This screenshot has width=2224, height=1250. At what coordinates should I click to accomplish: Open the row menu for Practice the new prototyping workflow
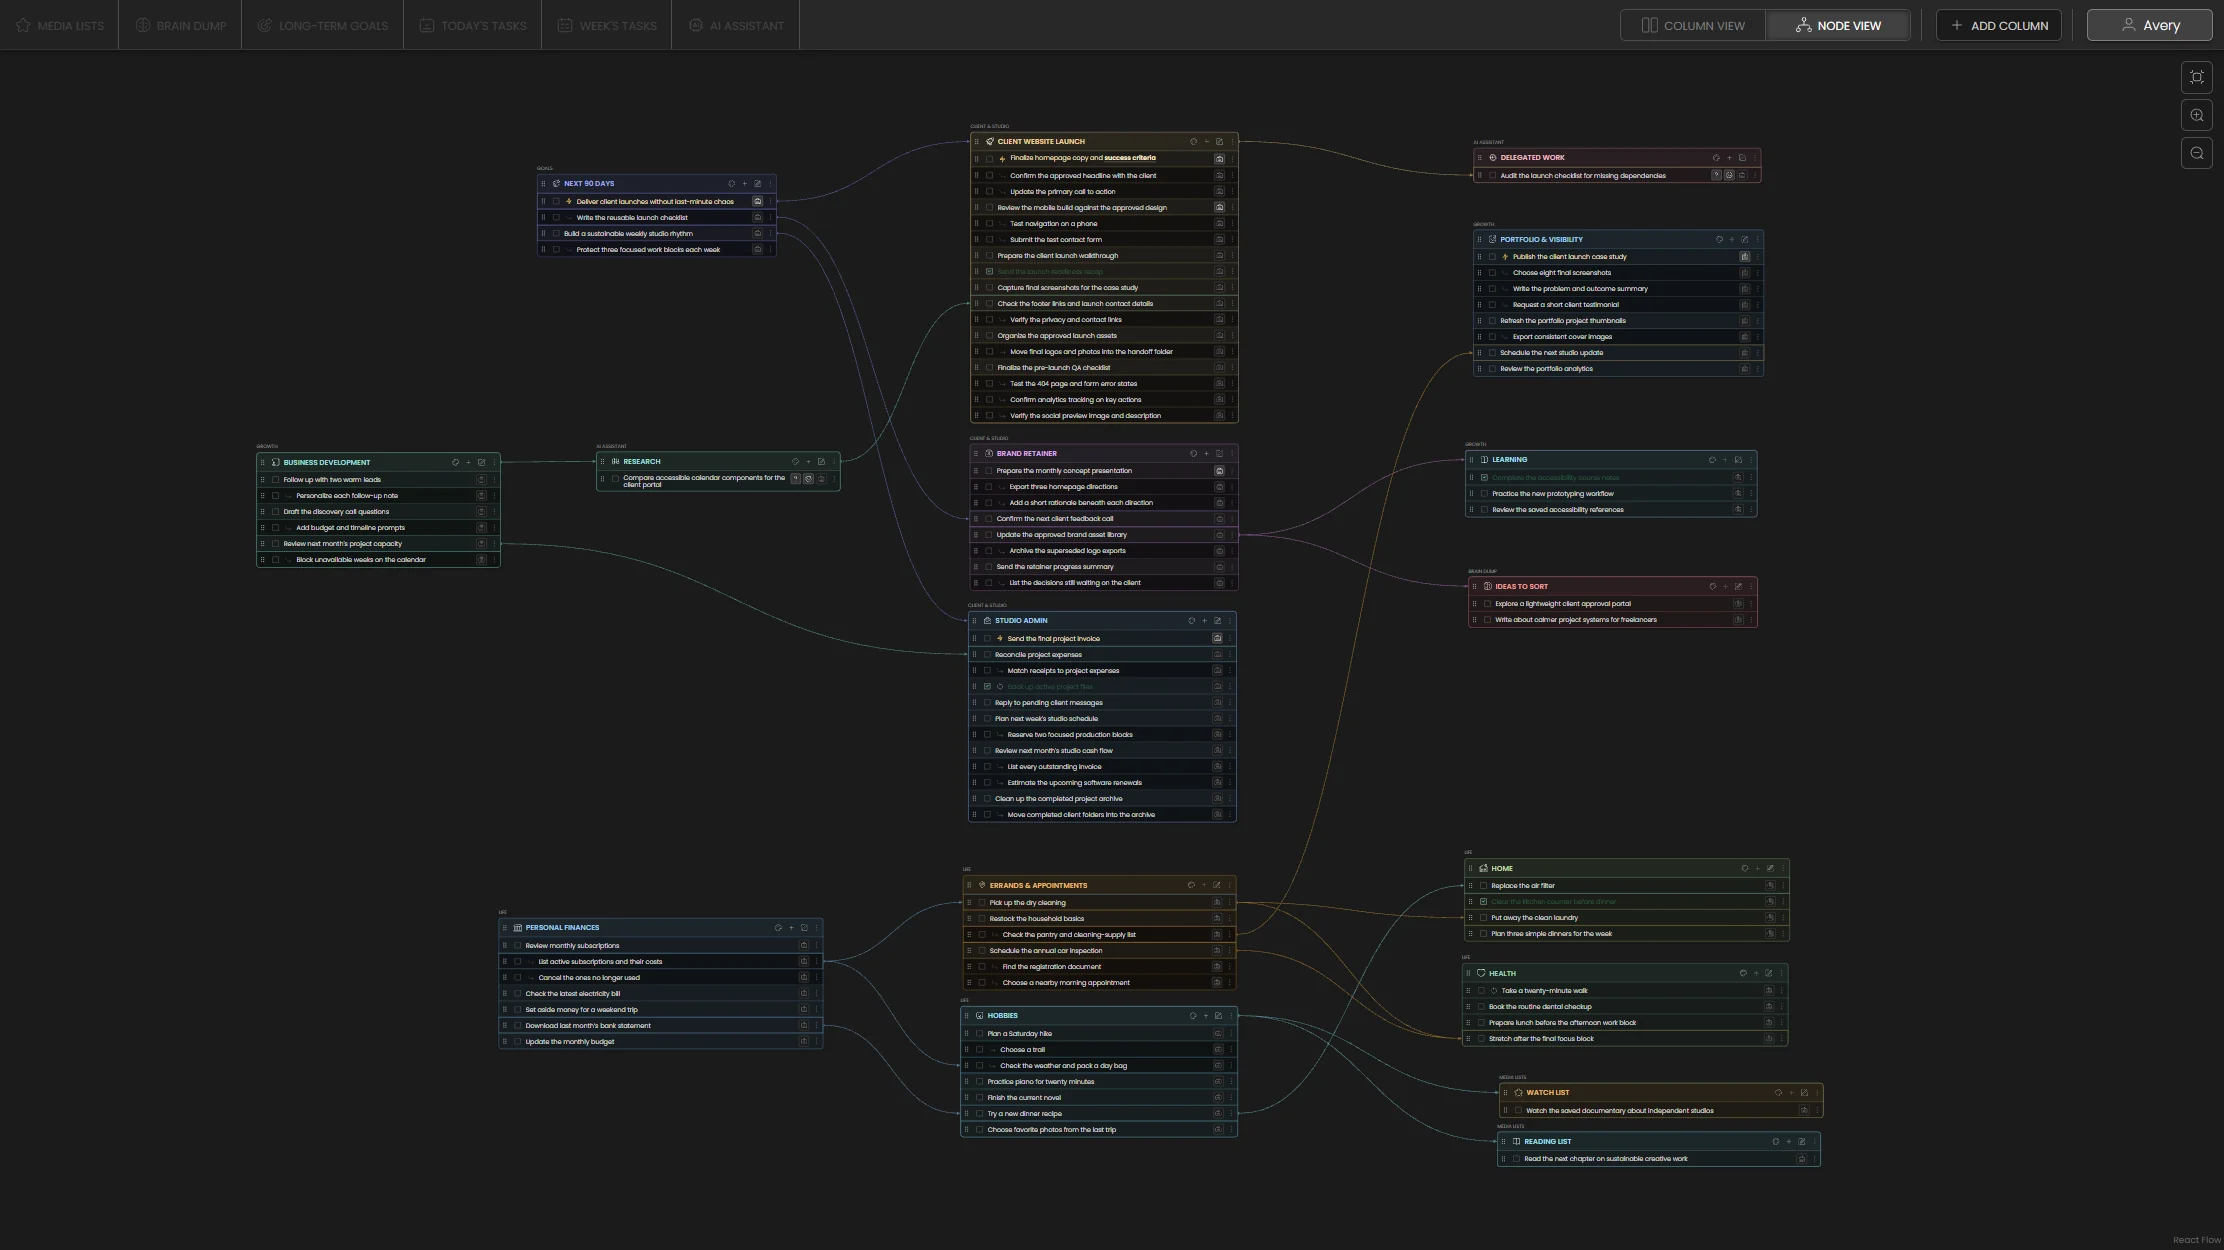[1750, 494]
